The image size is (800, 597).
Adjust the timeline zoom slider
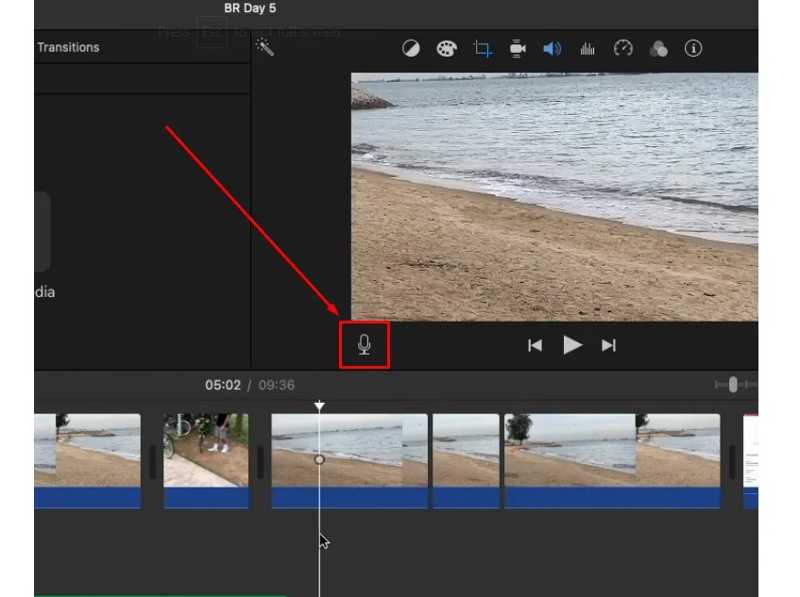point(733,385)
